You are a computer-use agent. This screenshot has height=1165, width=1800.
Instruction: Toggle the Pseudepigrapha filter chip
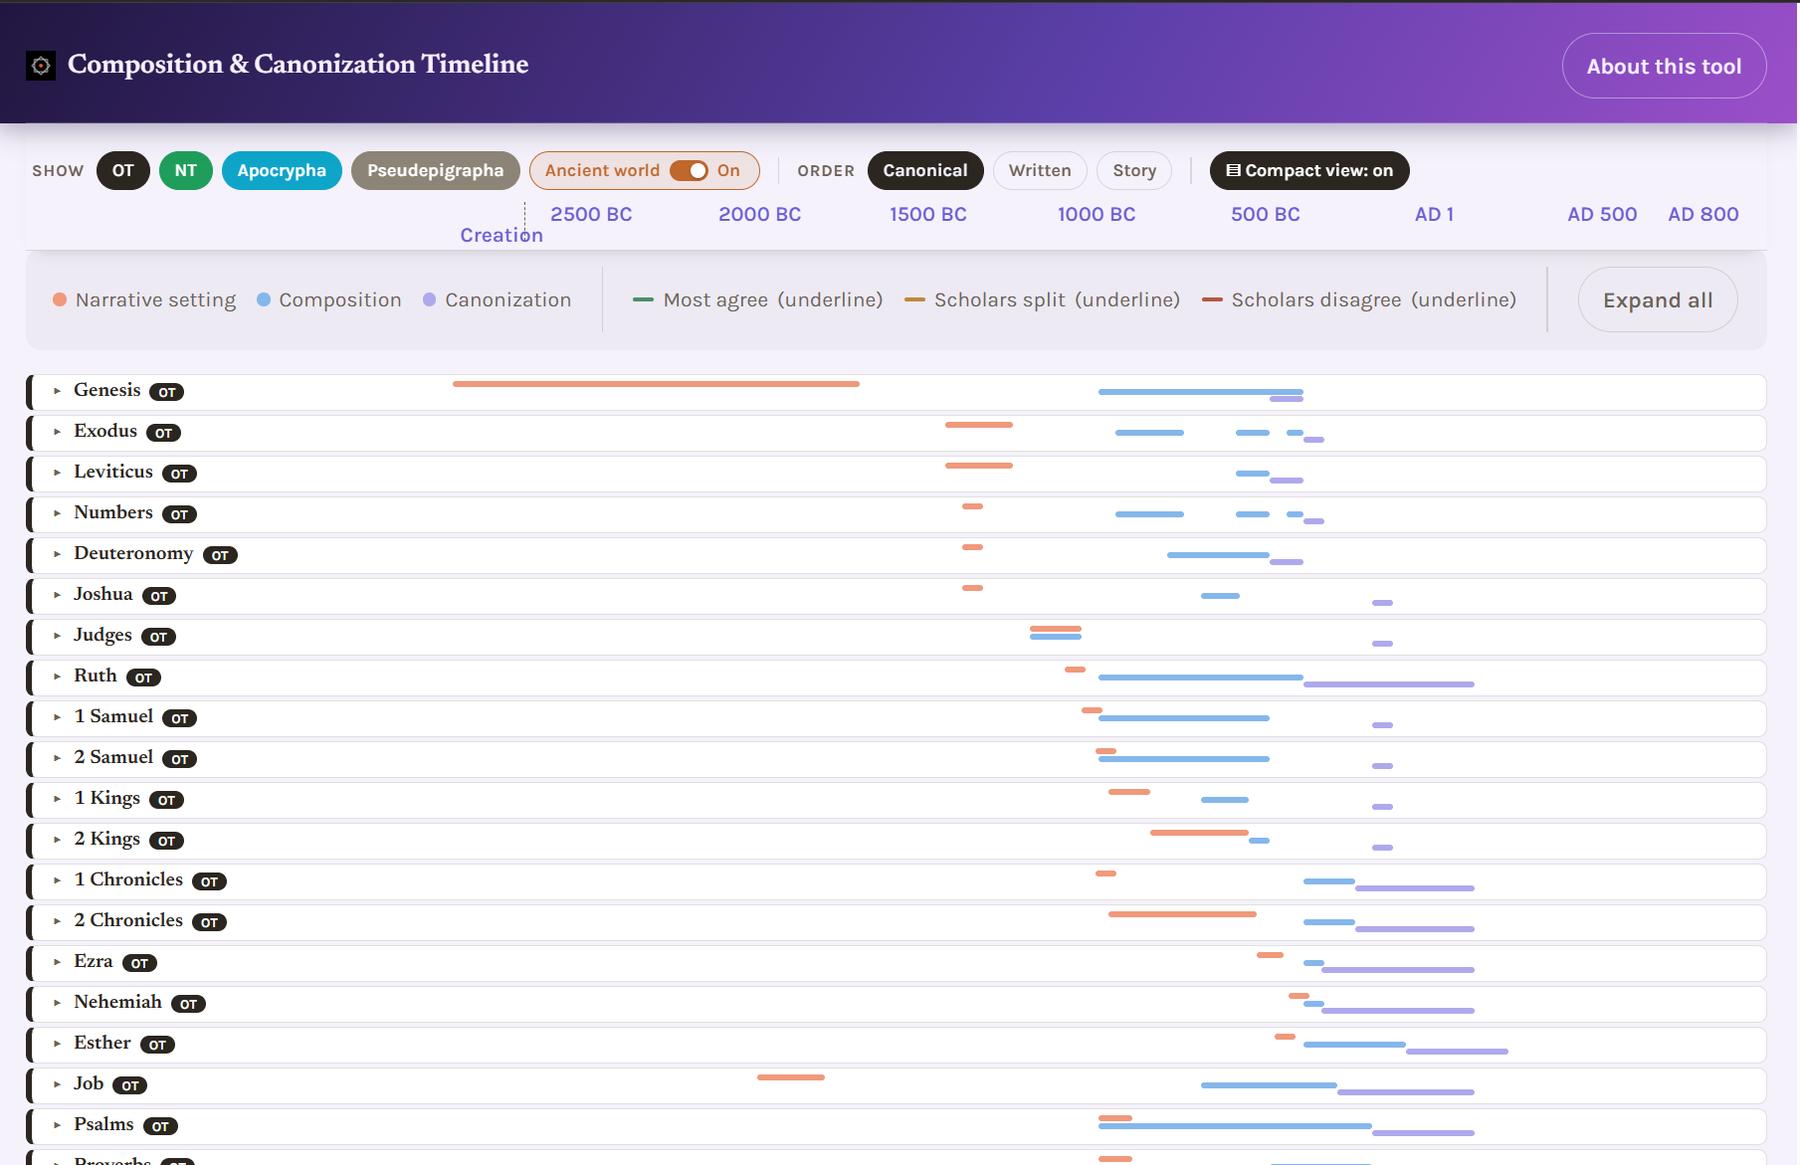coord(435,170)
